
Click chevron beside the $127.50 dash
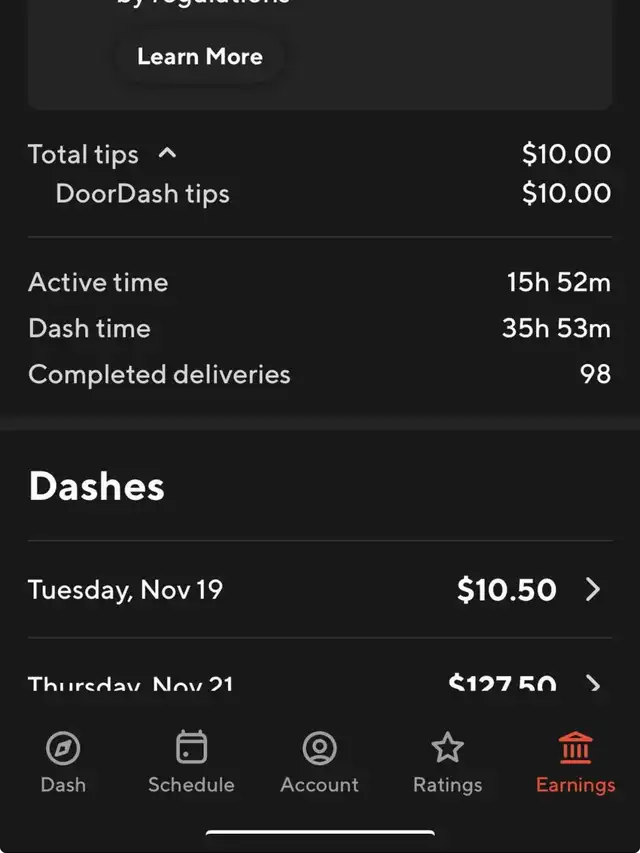[x=593, y=685]
